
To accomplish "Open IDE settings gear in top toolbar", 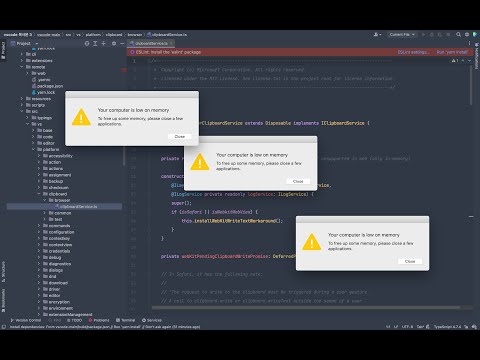I will coord(467,34).
